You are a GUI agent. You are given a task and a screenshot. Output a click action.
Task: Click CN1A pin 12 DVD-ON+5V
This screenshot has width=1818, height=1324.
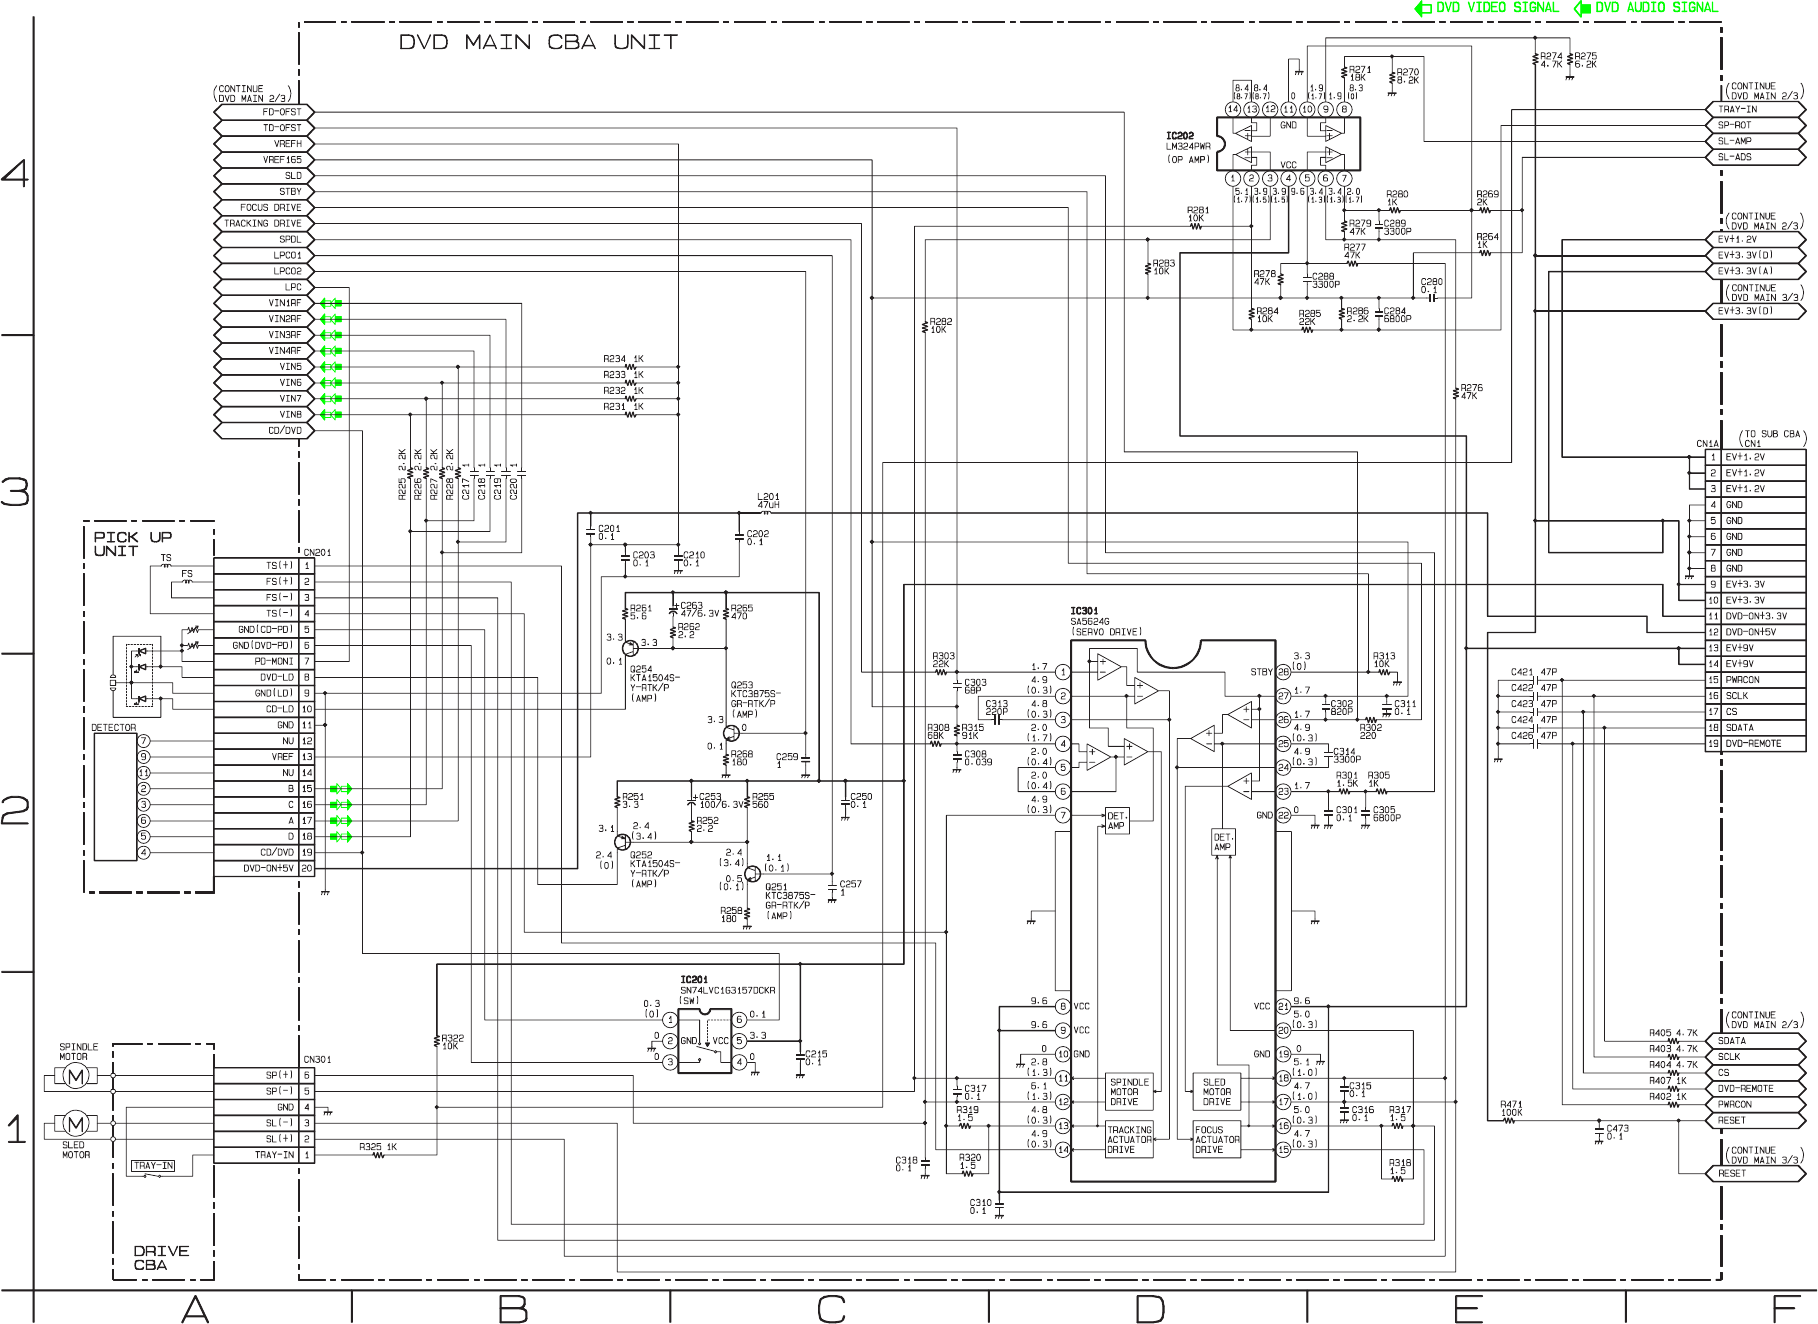[1756, 632]
